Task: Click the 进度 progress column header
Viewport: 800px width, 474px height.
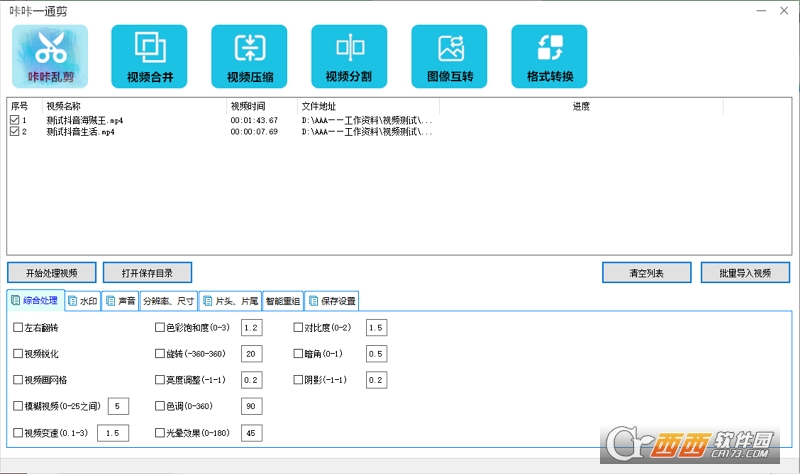Action: (581, 106)
